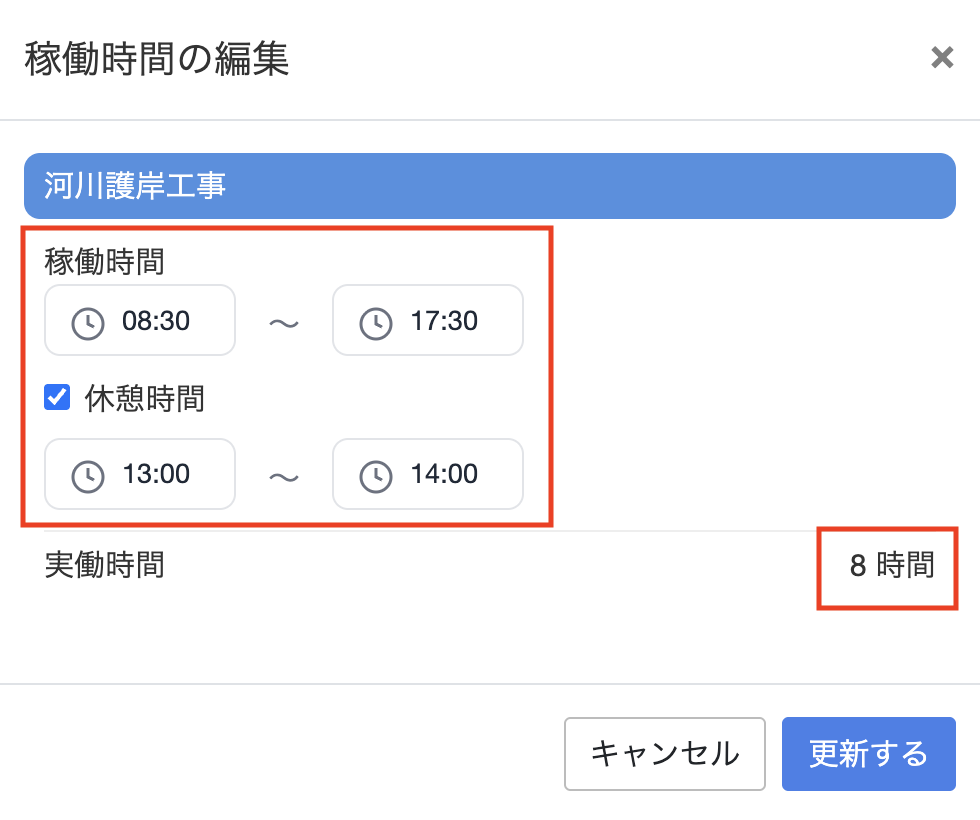The height and width of the screenshot is (820, 980).
Task: Edit the 17:30 end time field
Action: [428, 320]
